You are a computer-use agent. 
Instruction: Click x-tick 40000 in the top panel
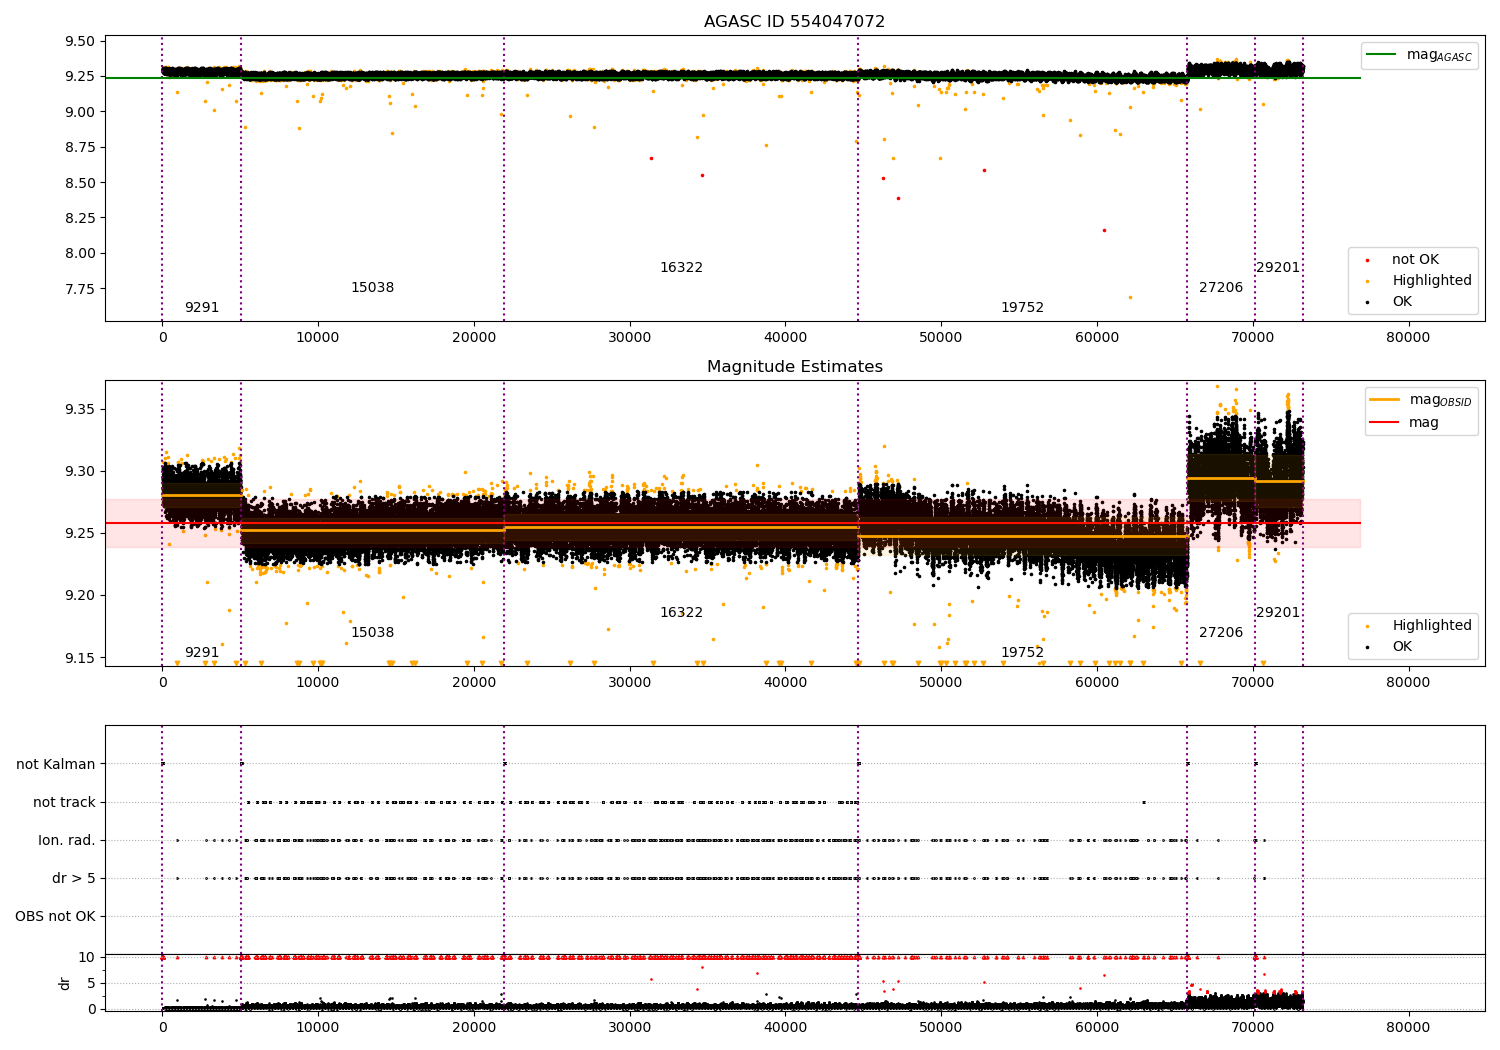pyautogui.click(x=785, y=338)
